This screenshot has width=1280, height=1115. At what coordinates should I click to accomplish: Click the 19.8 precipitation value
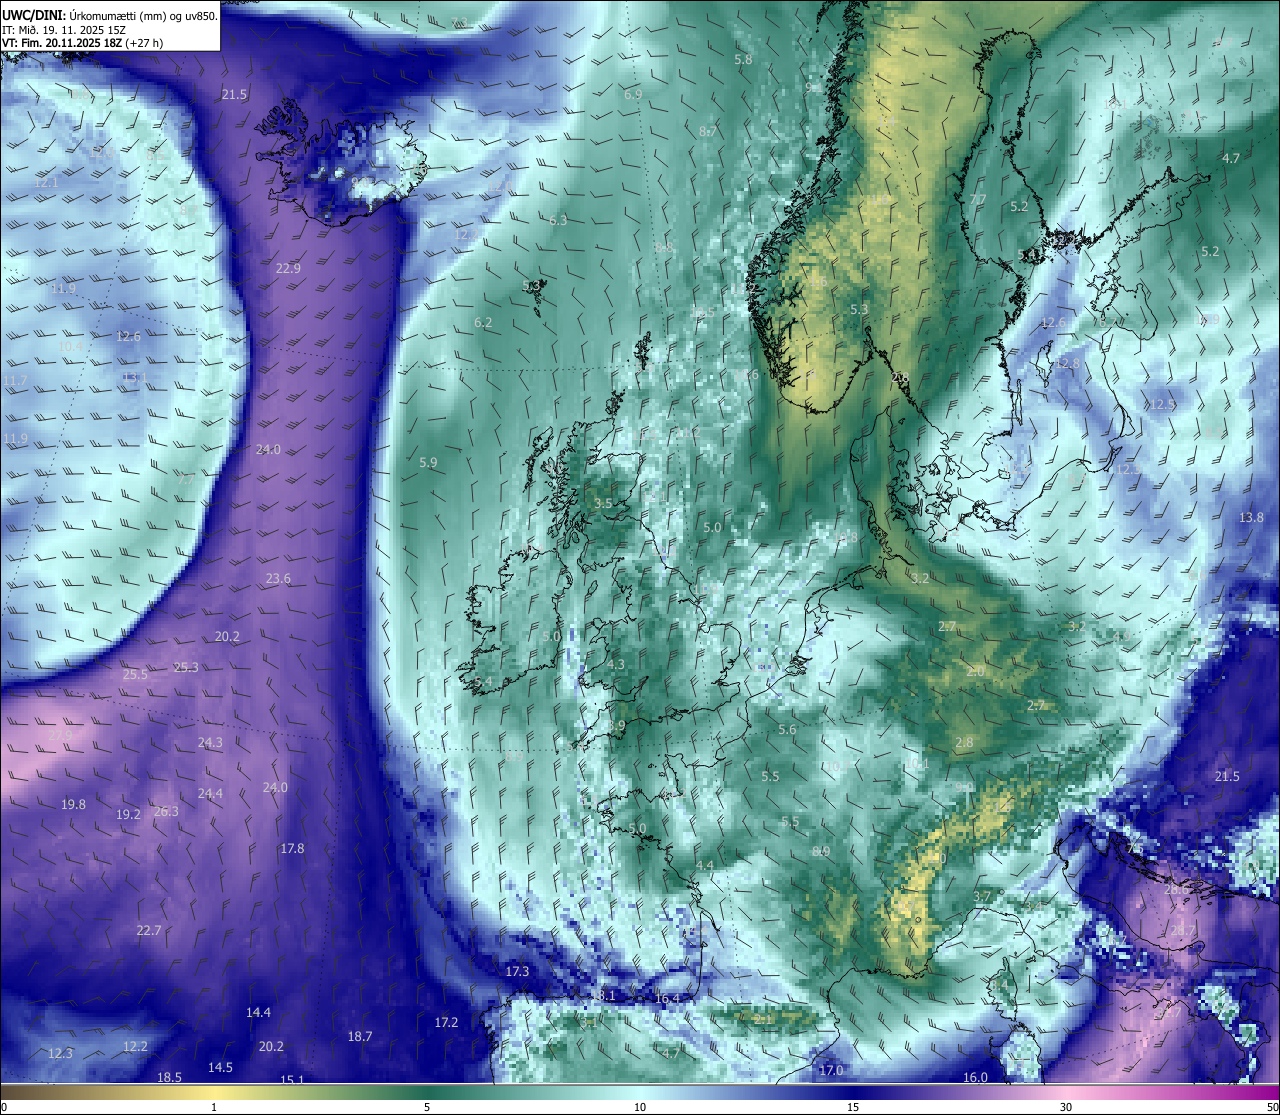73,805
